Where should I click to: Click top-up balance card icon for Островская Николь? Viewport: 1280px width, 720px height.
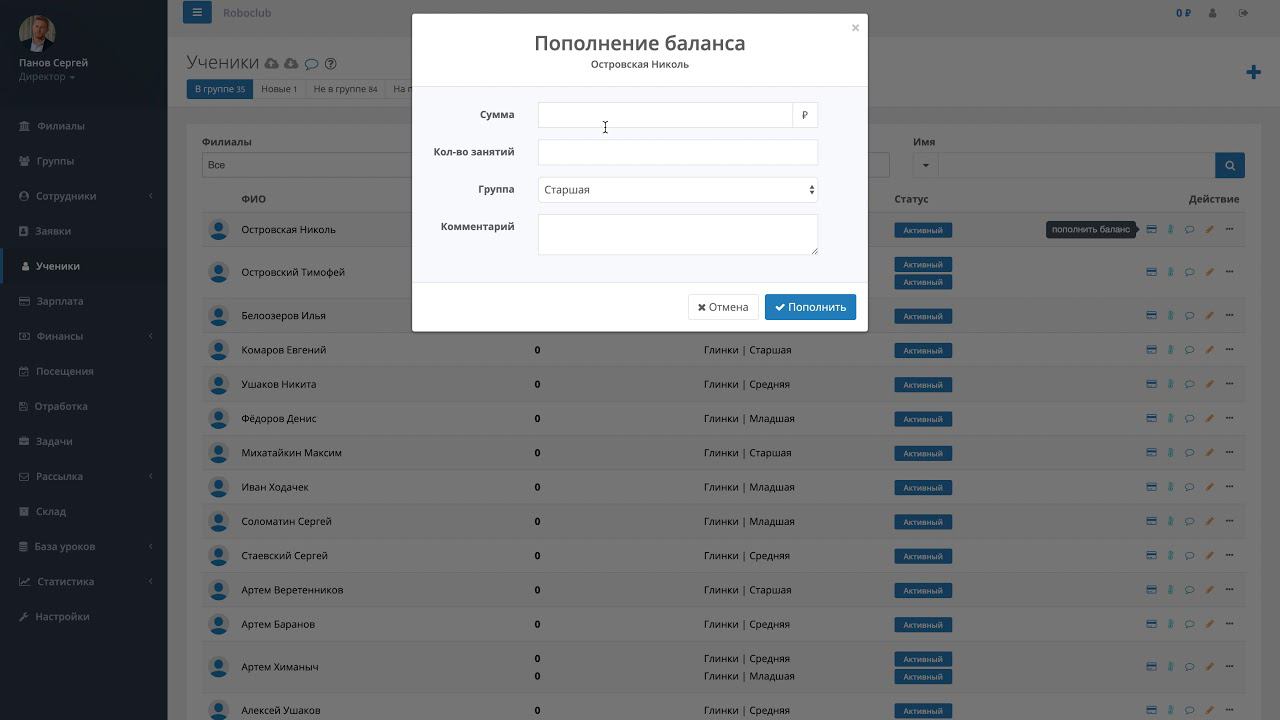click(x=1151, y=229)
